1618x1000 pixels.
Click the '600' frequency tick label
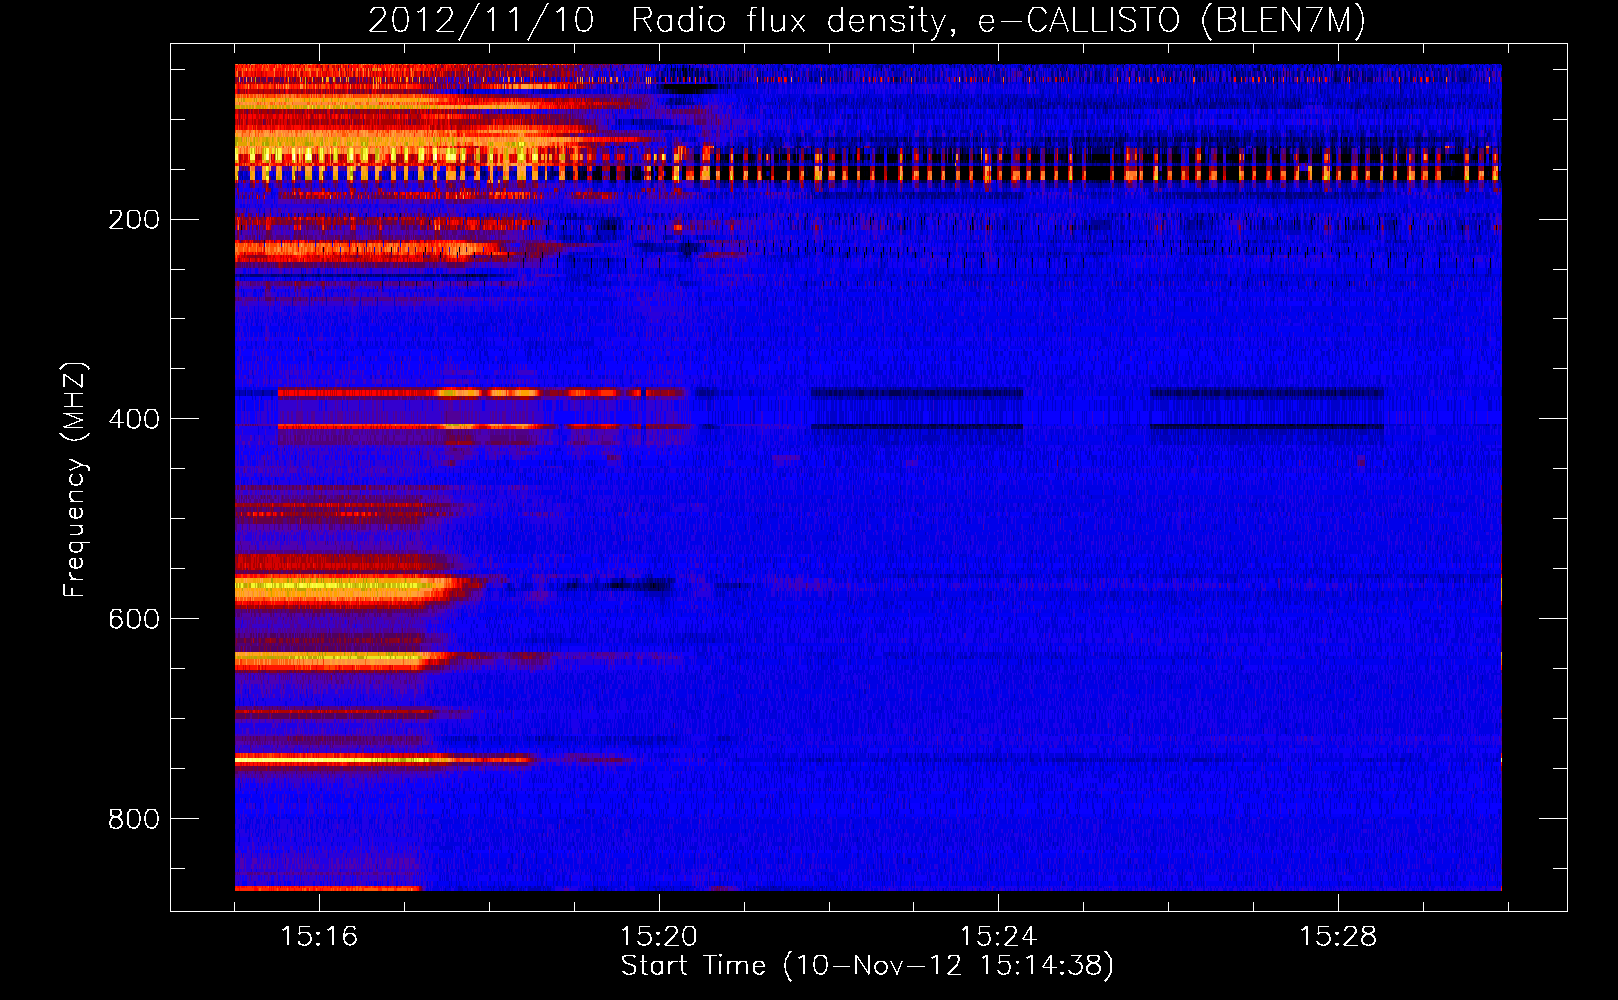point(134,620)
